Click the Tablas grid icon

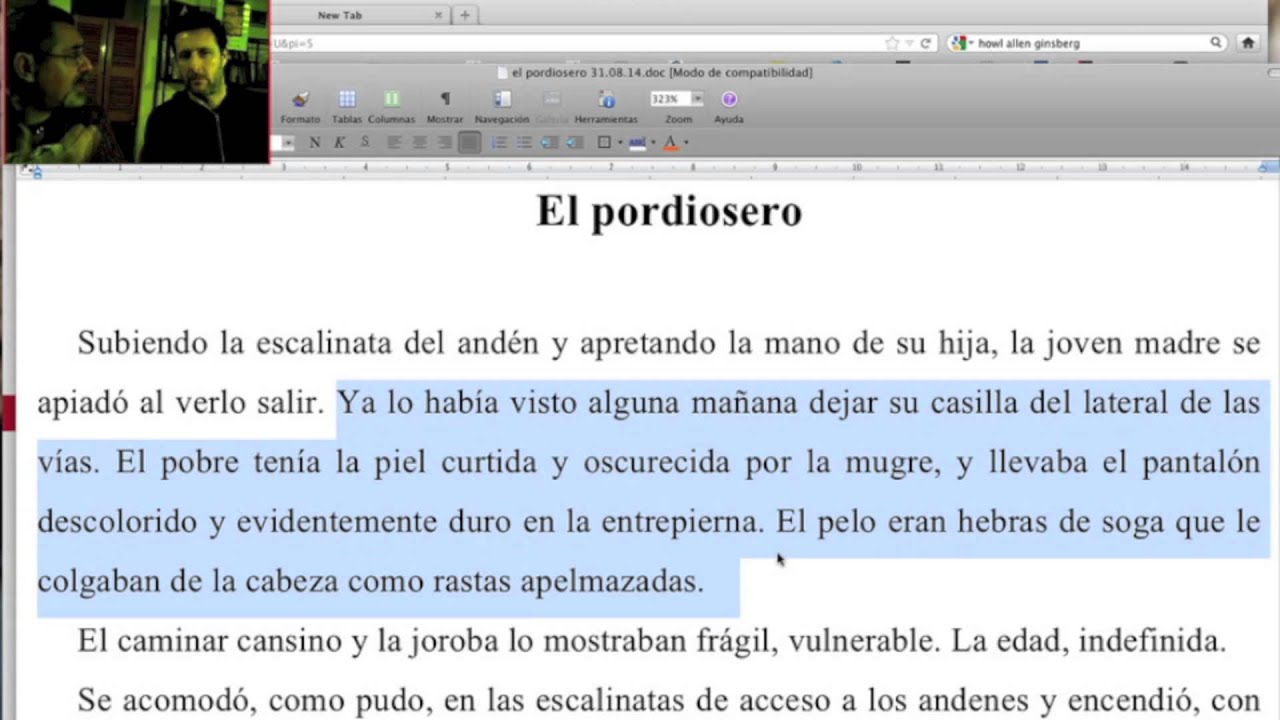[347, 99]
